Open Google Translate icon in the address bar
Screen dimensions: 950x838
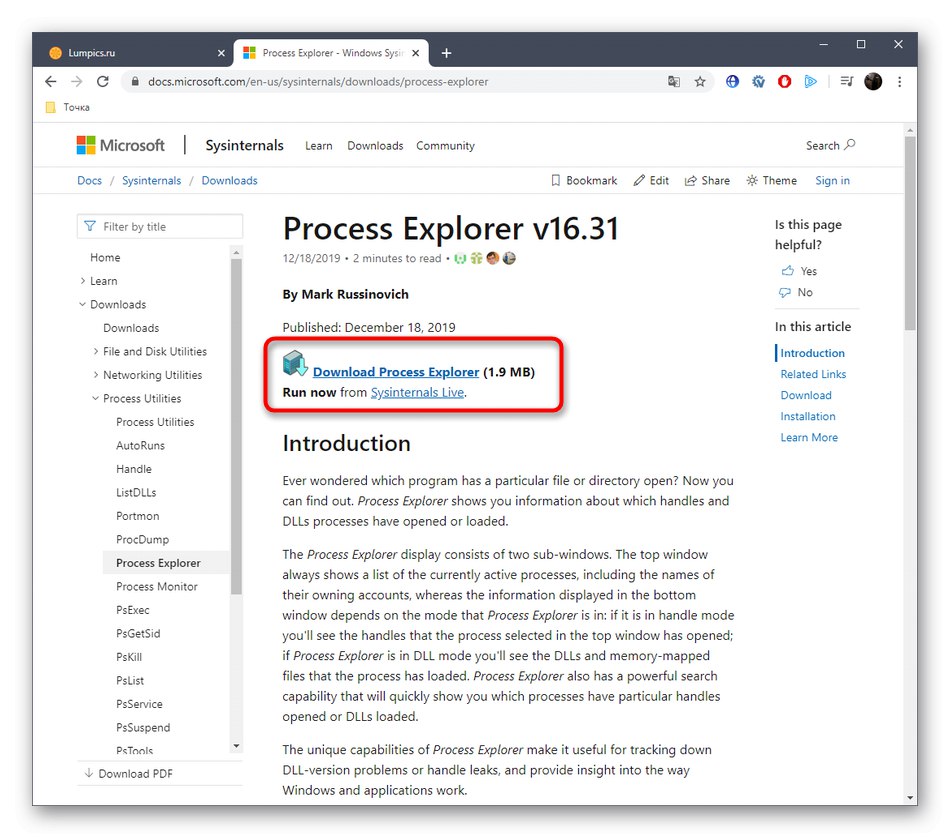pyautogui.click(x=674, y=82)
